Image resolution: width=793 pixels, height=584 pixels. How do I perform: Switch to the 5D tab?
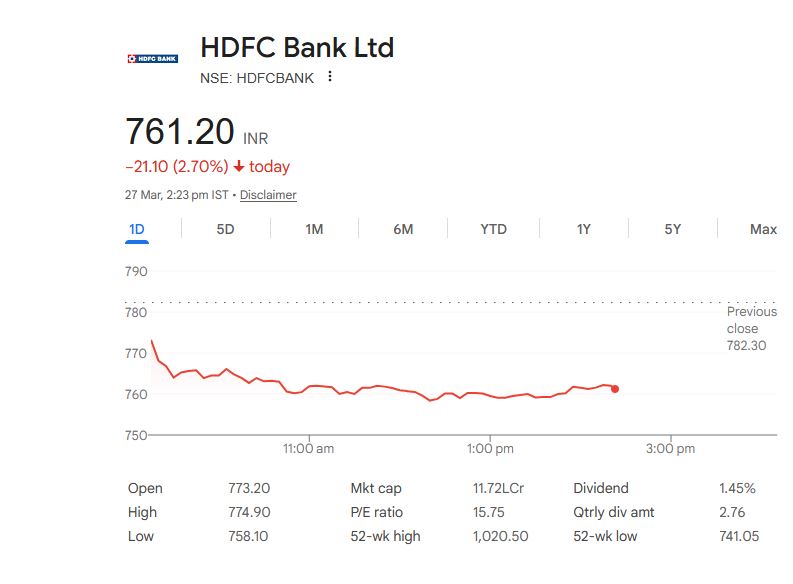(225, 229)
